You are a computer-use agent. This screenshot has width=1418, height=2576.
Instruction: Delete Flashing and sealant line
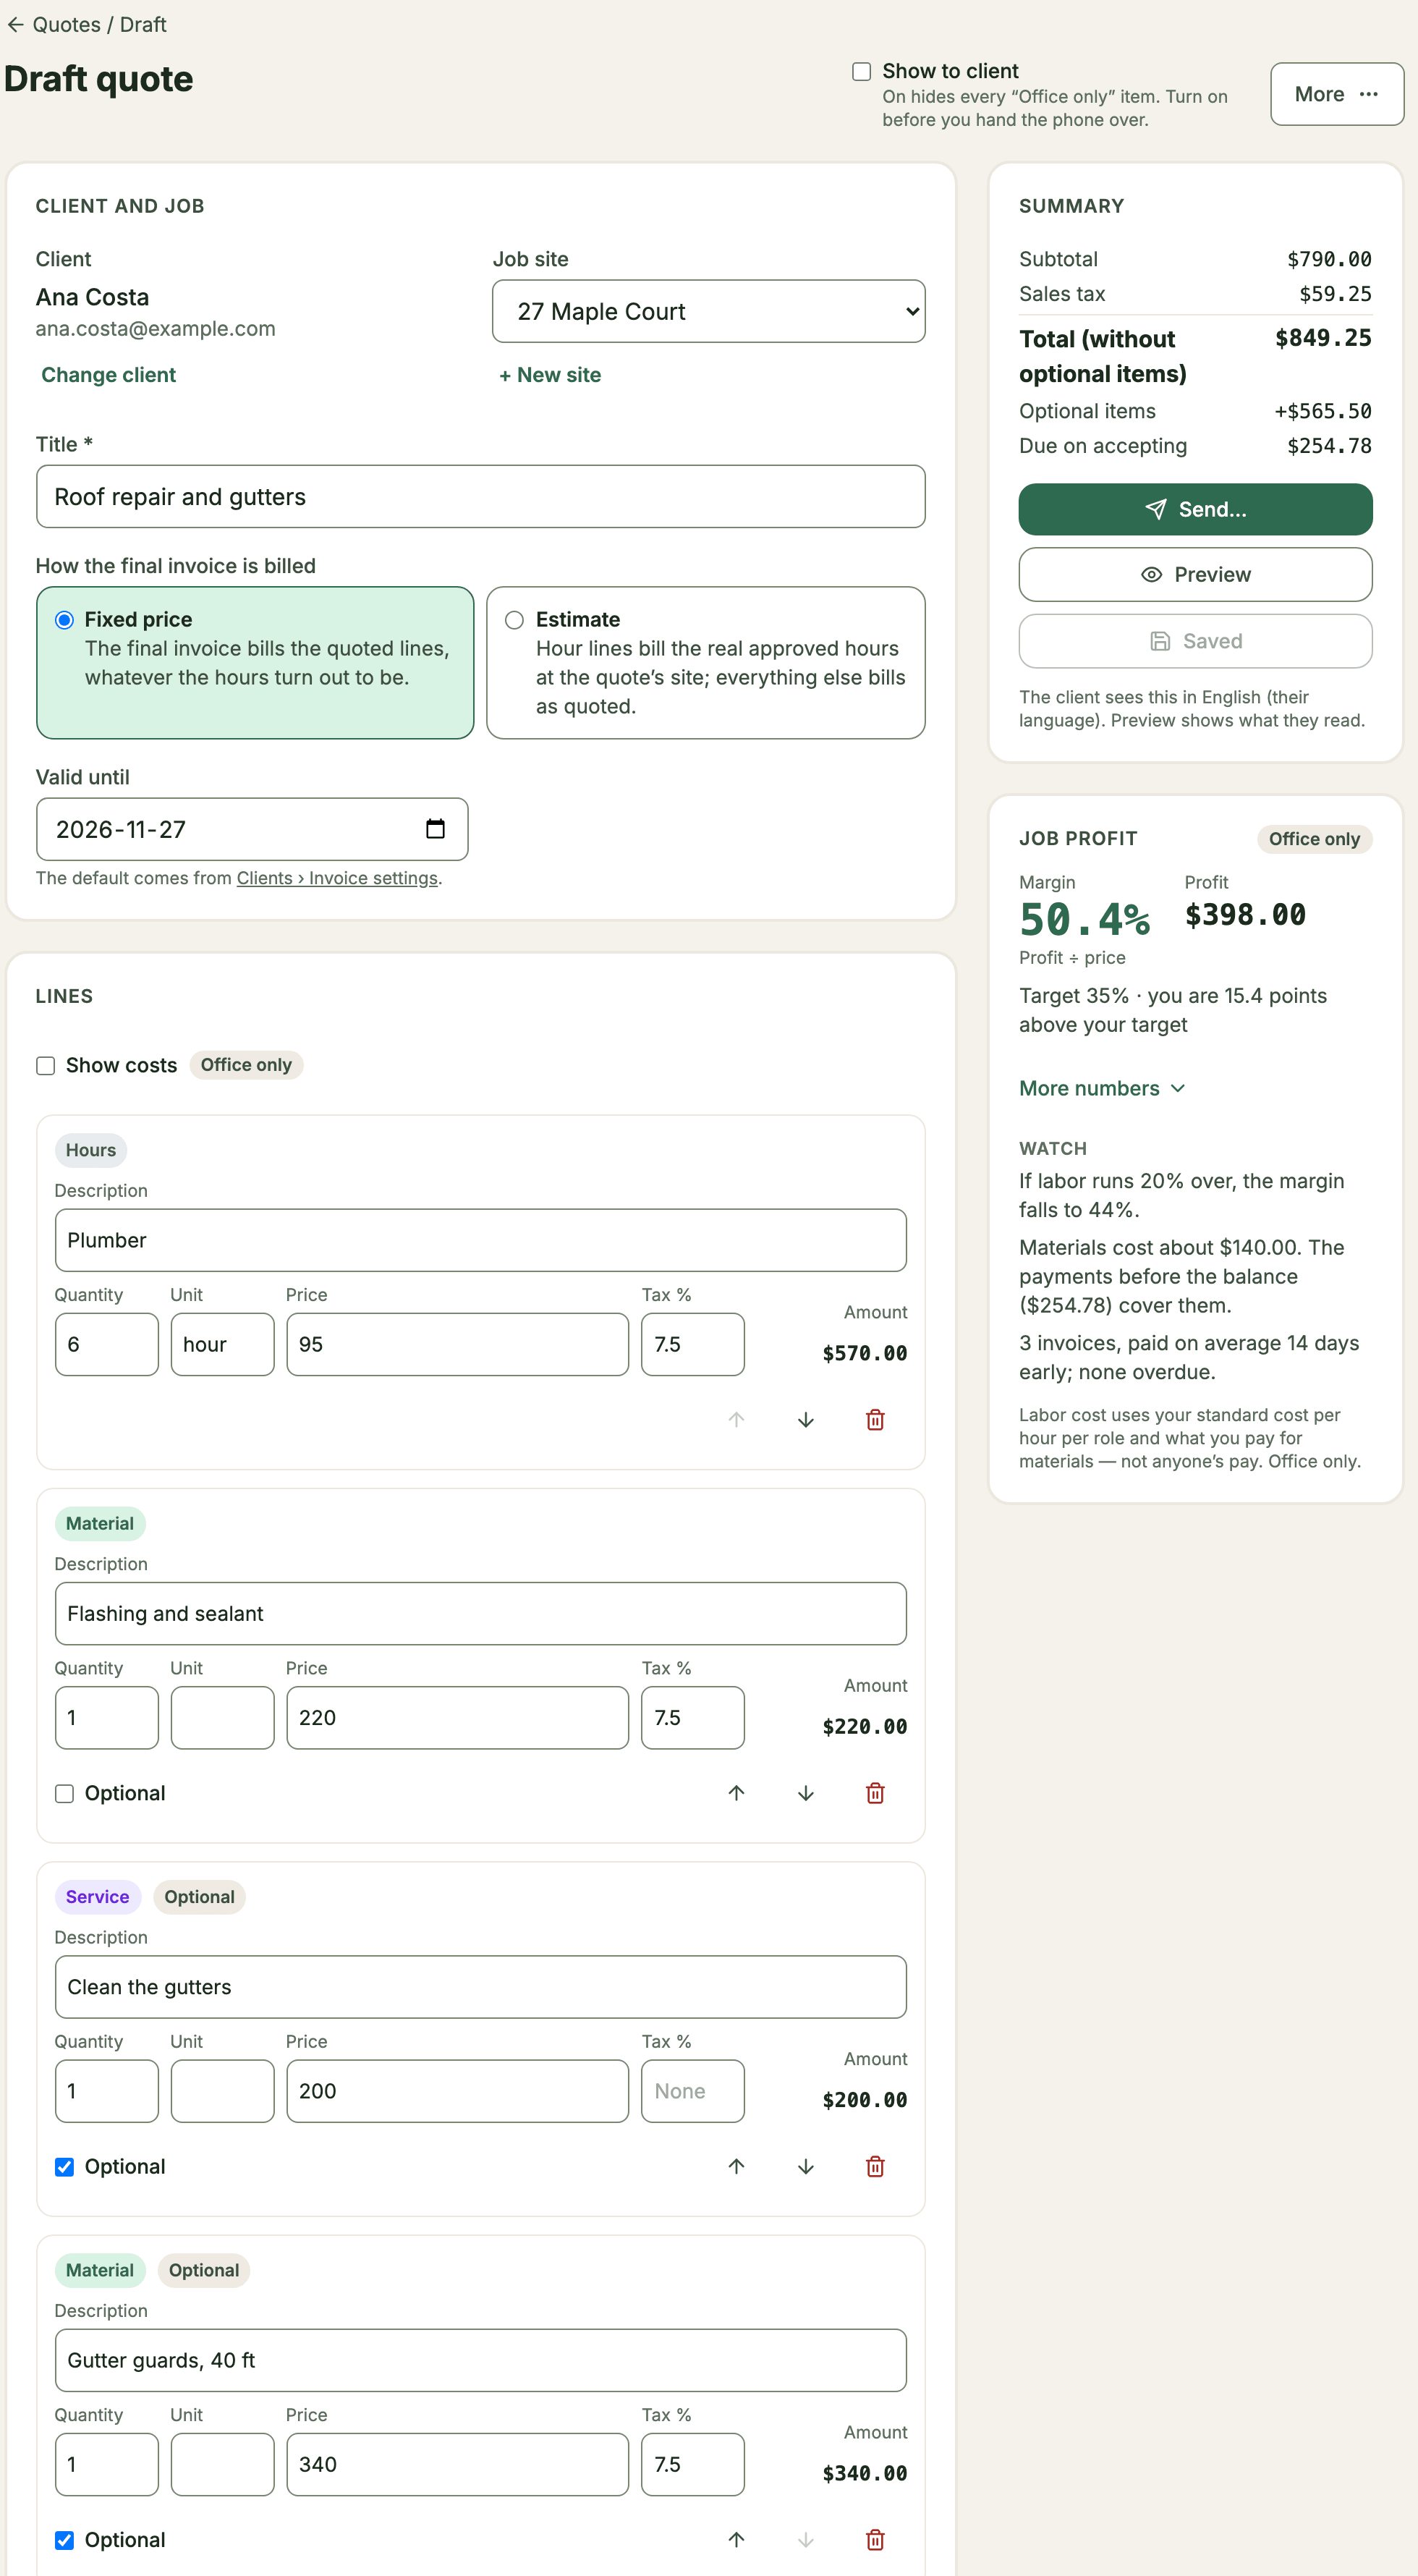(875, 1793)
